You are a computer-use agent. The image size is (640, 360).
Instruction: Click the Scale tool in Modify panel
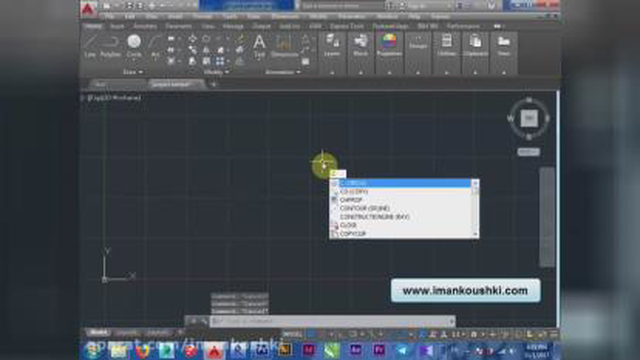click(x=206, y=61)
